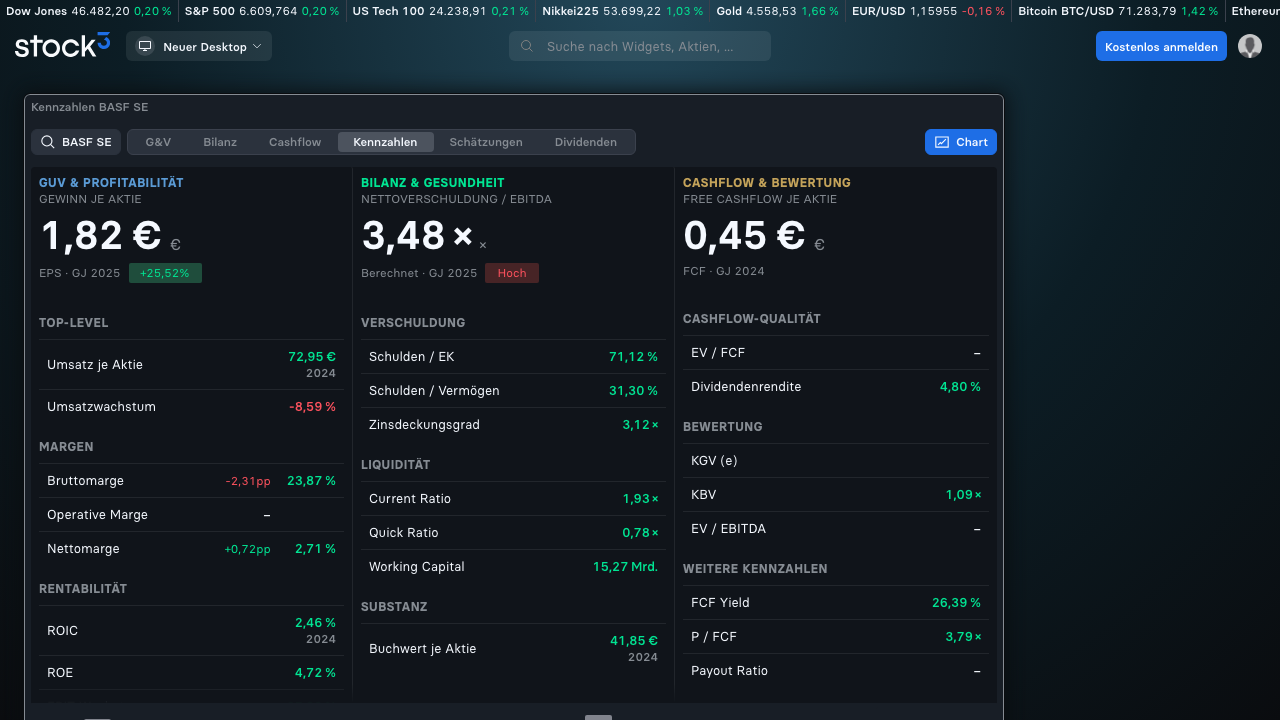Click the 15,27 Mrd. Working Capital value
Screen dimensions: 1280x720
pyautogui.click(x=625, y=567)
